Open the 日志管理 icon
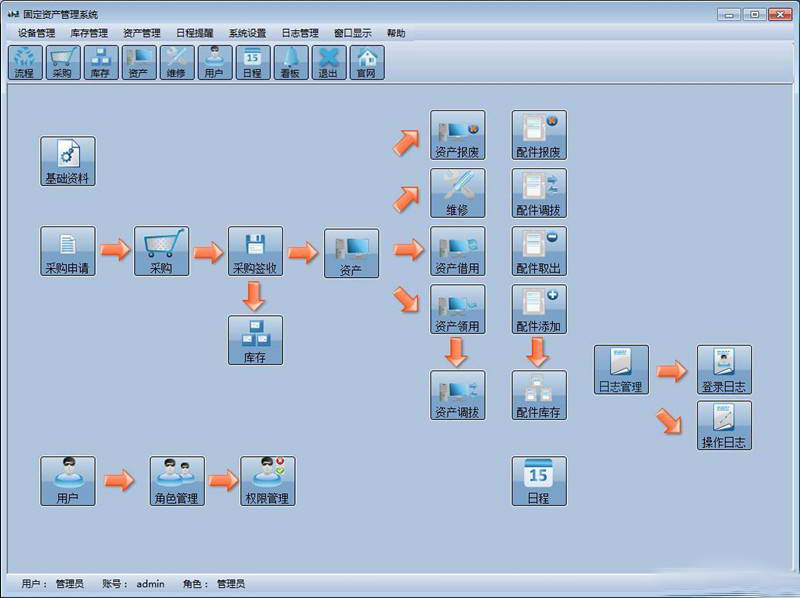The height and width of the screenshot is (598, 800). point(621,370)
